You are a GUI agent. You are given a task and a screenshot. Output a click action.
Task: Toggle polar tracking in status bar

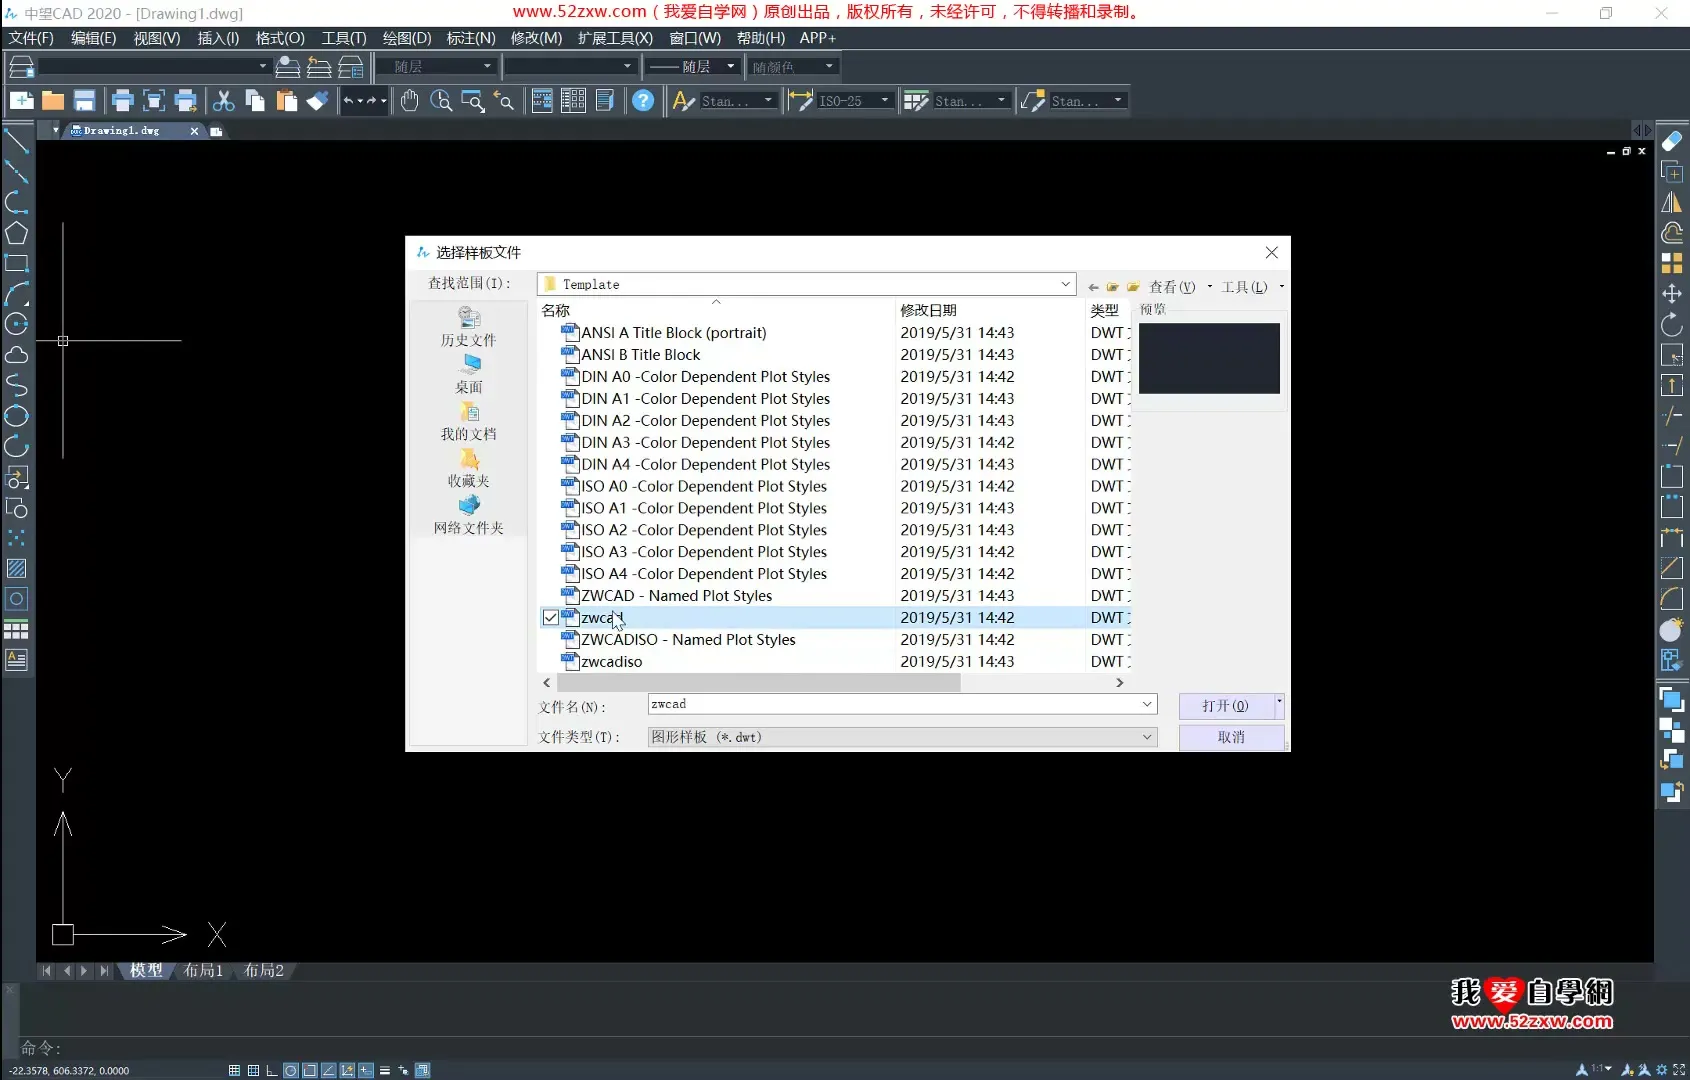tap(290, 1070)
